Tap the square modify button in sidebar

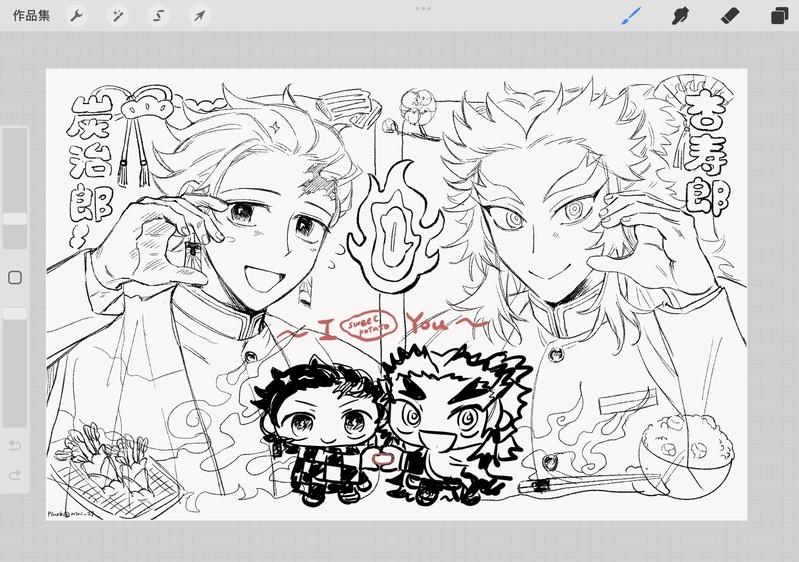[15, 278]
